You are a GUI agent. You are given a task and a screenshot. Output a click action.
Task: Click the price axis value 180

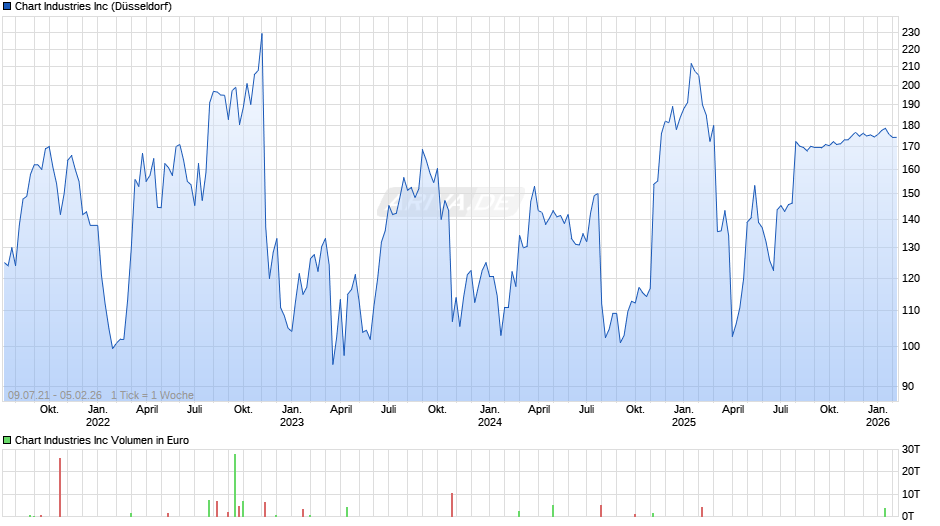(x=911, y=125)
